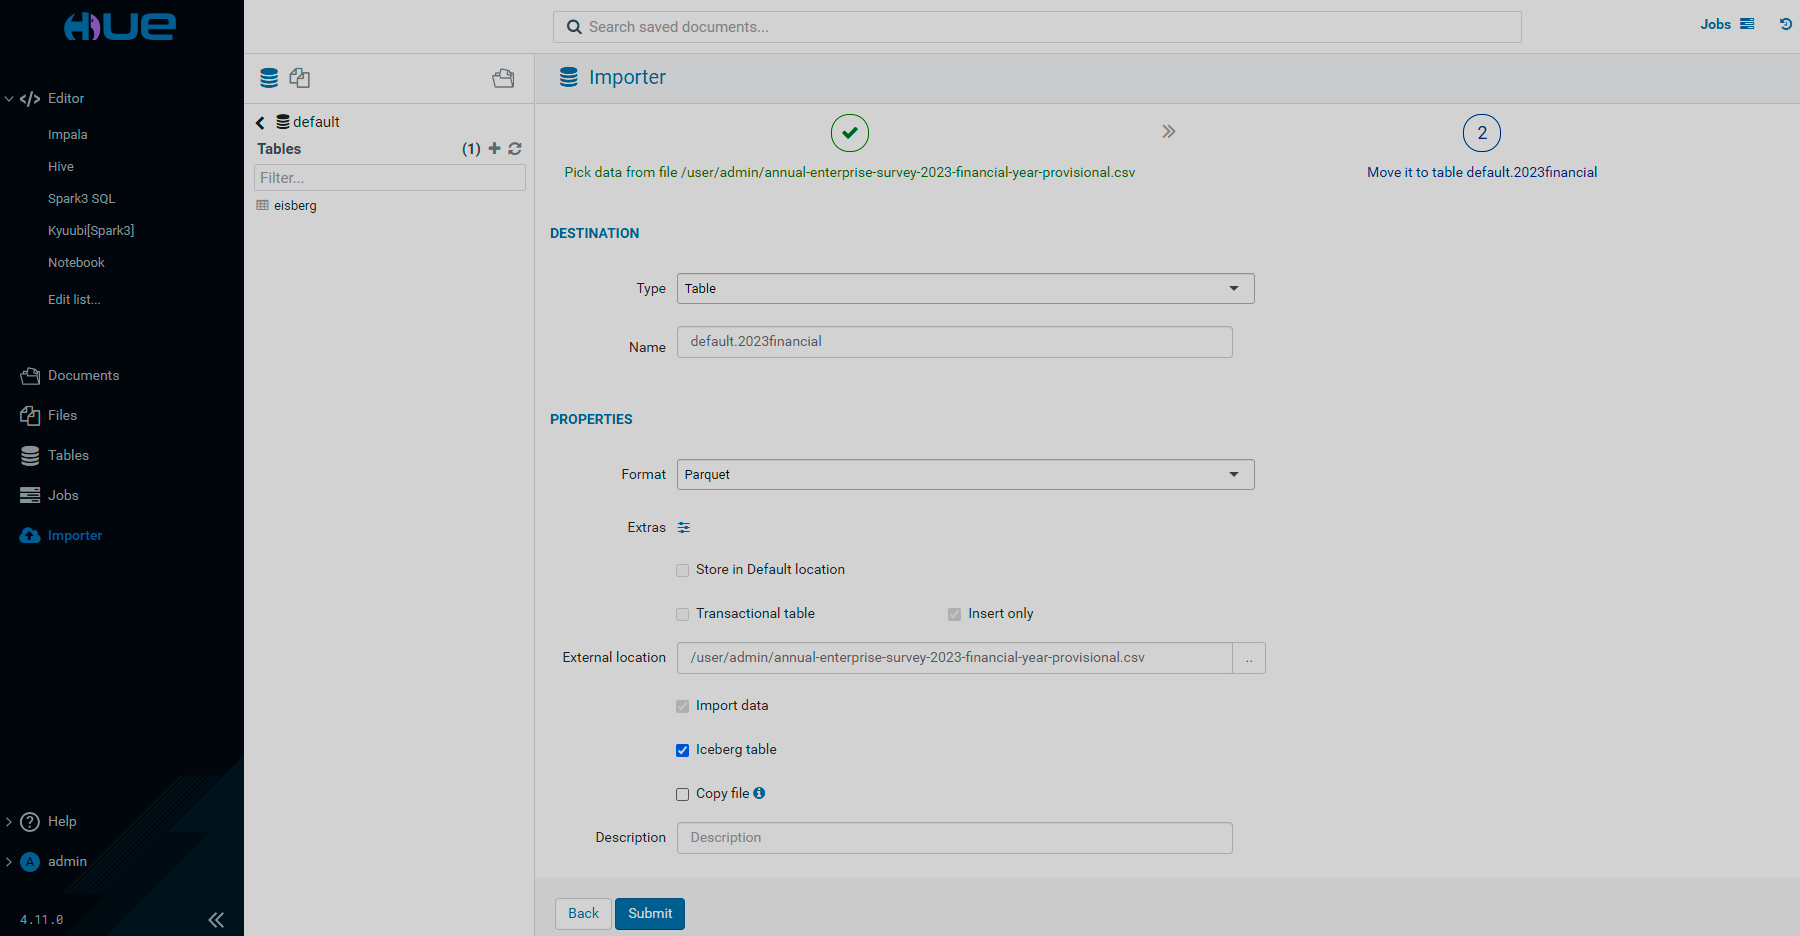1800x936 pixels.
Task: Click the completed step one checkmark
Action: (x=850, y=133)
